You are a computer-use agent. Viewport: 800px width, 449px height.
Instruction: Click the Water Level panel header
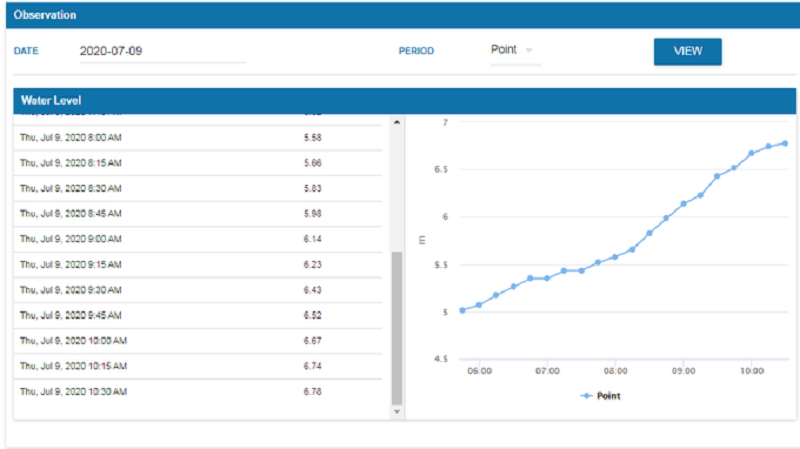click(x=400, y=101)
